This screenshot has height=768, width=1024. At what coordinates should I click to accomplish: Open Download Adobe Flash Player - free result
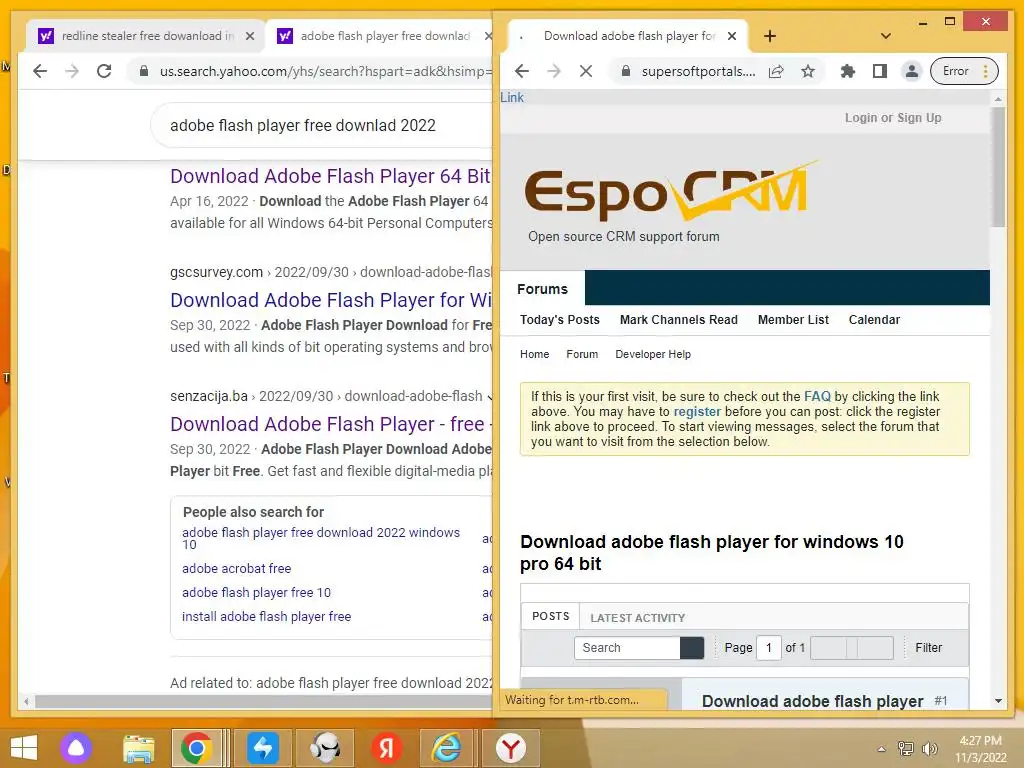point(330,424)
